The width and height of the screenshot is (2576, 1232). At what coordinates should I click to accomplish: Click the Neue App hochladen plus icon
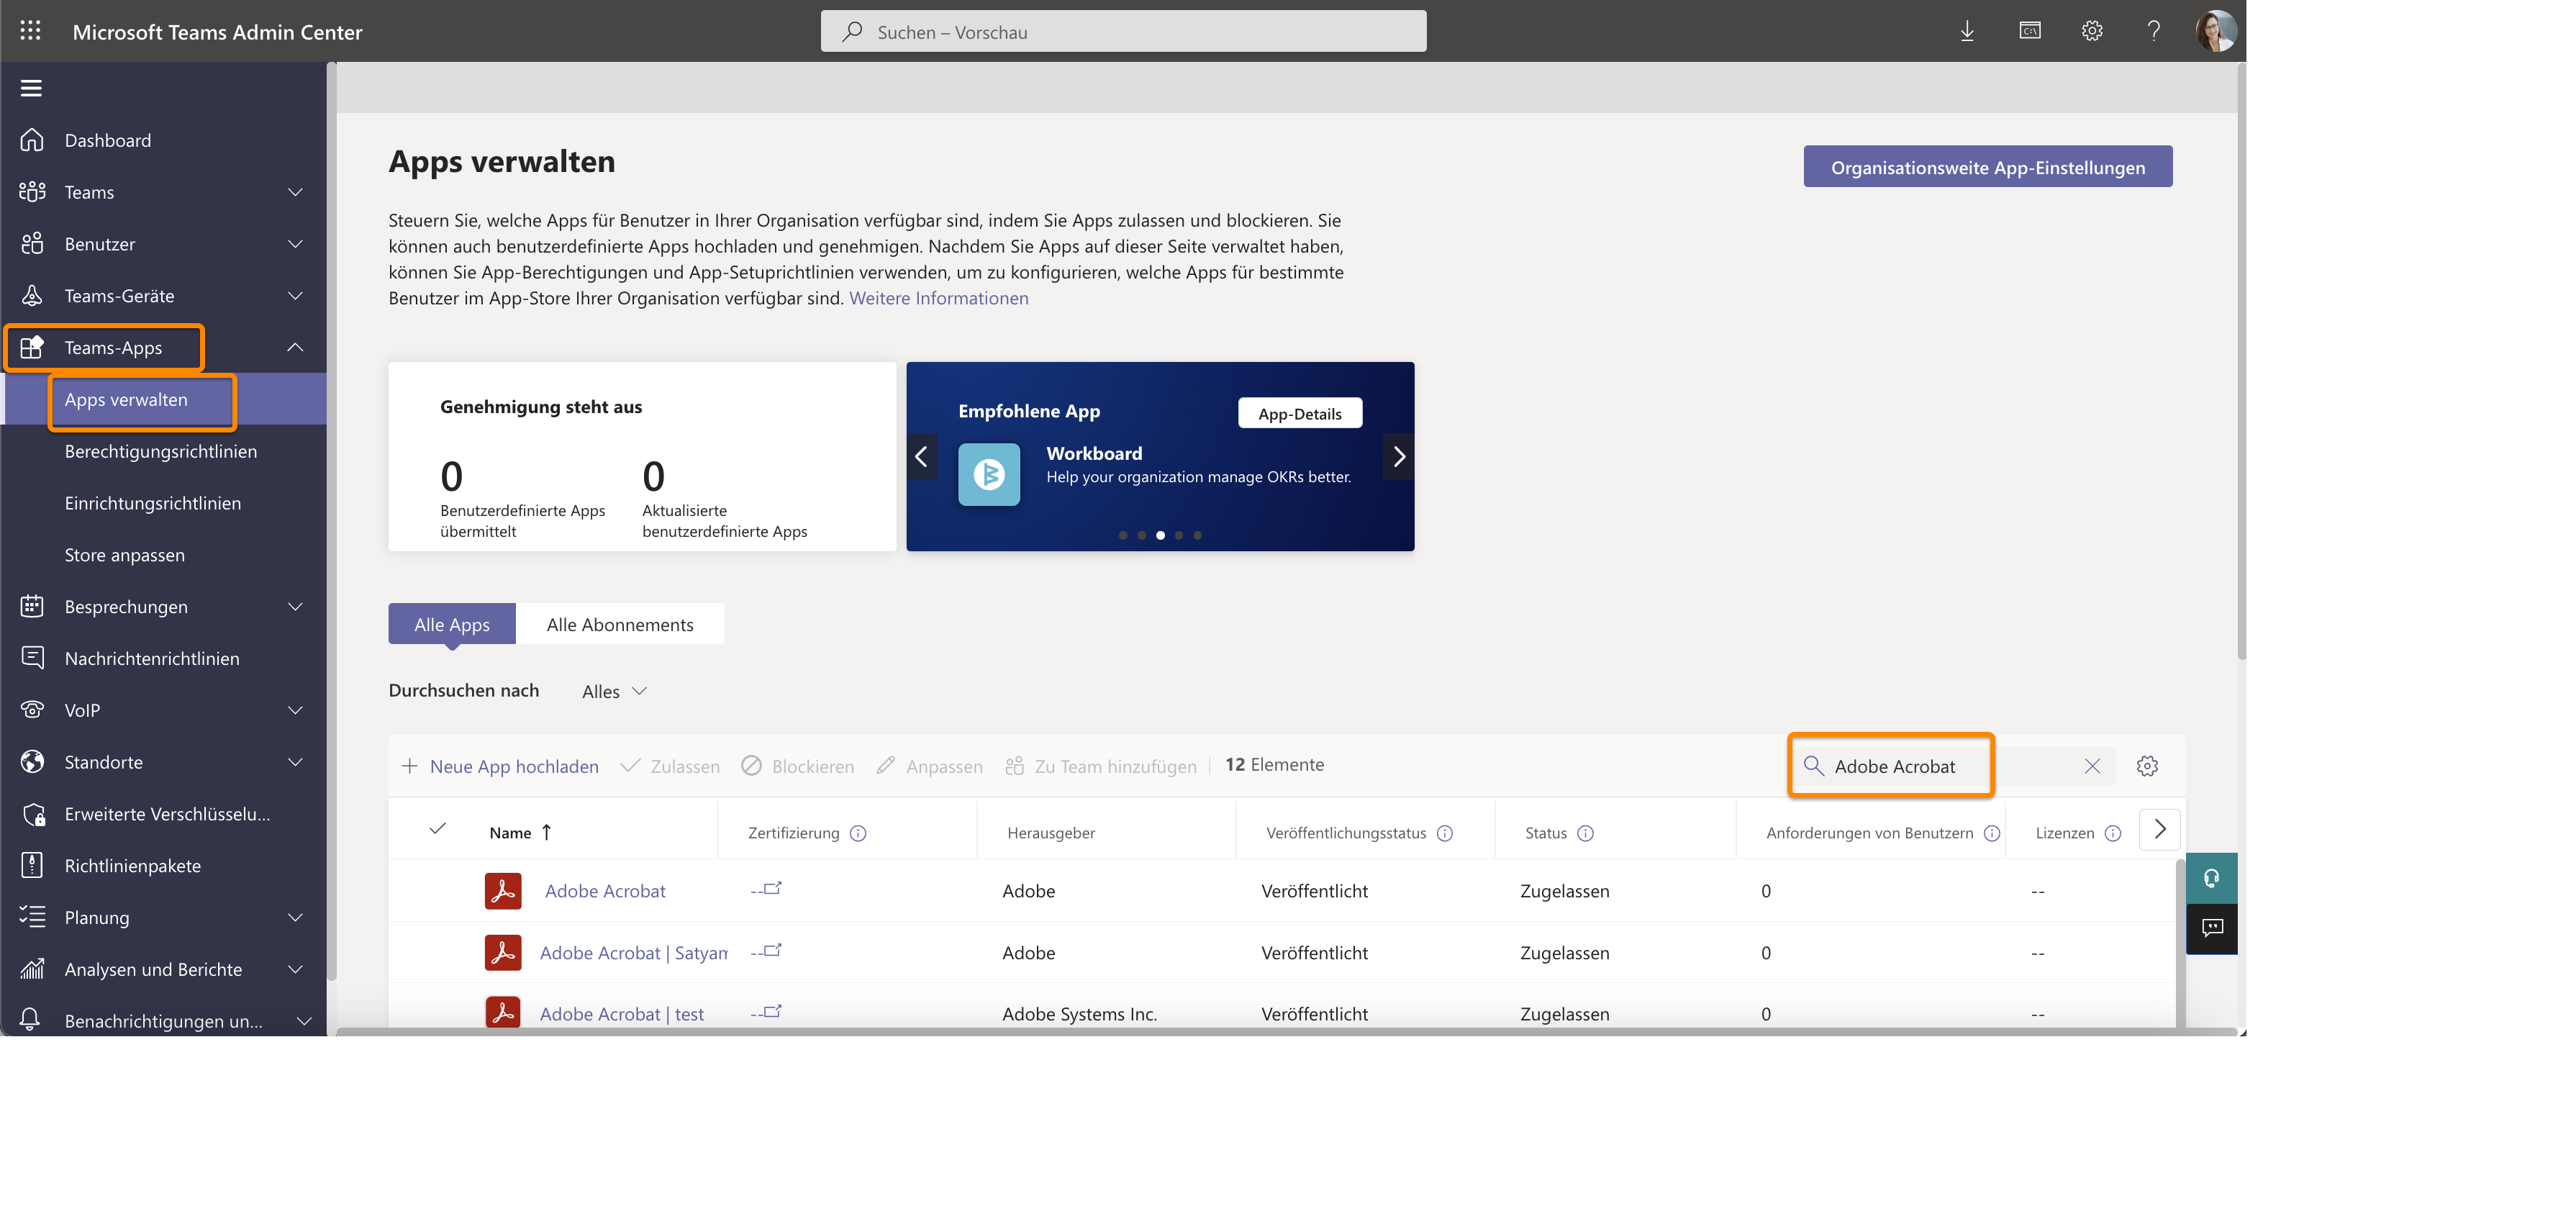[410, 766]
